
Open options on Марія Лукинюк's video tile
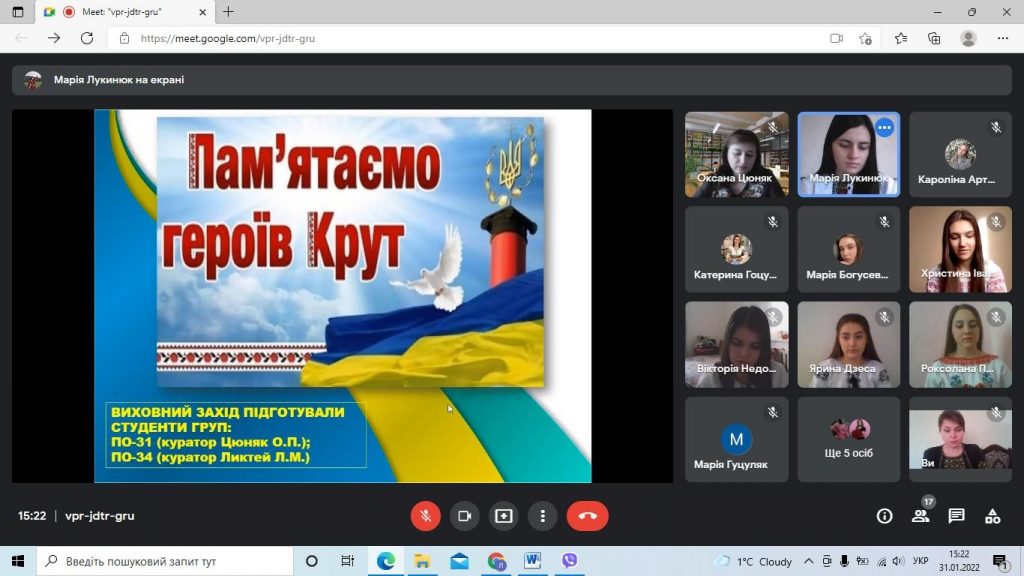coord(884,128)
